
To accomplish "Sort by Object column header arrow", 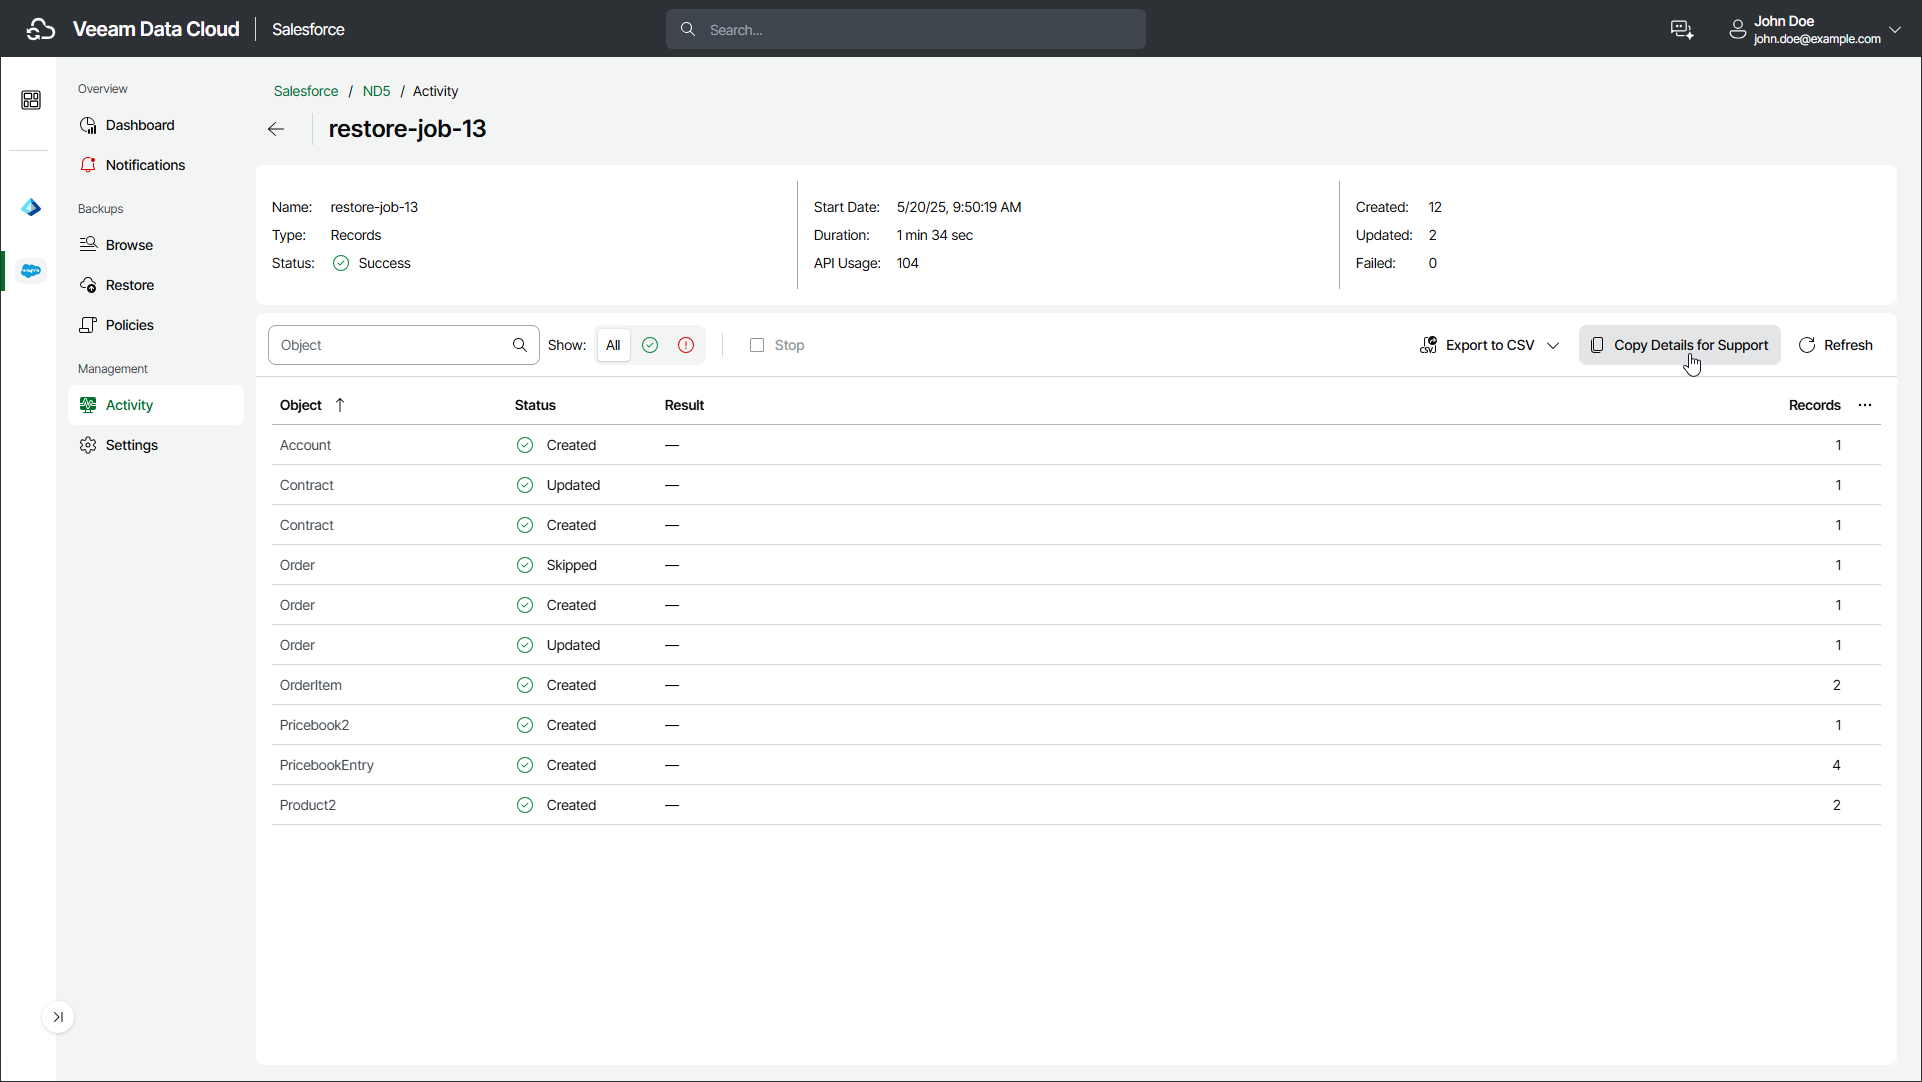I will point(340,405).
